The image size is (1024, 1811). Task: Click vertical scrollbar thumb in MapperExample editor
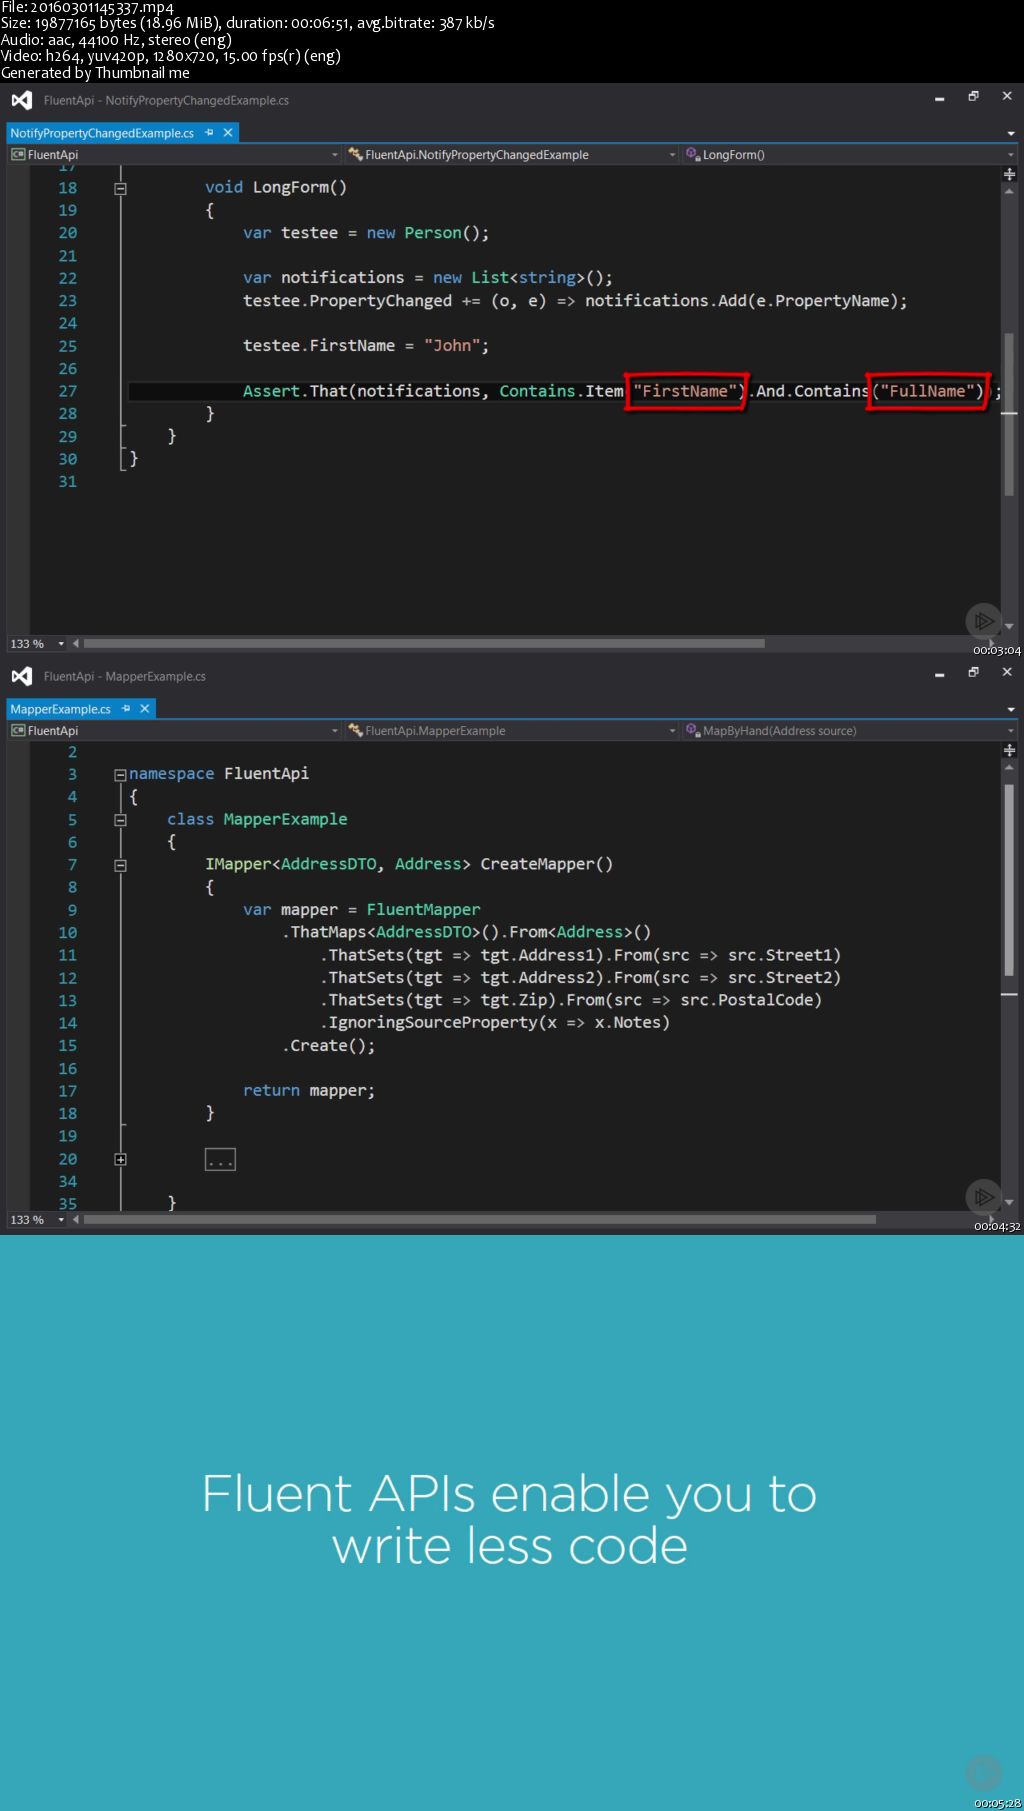click(1009, 880)
